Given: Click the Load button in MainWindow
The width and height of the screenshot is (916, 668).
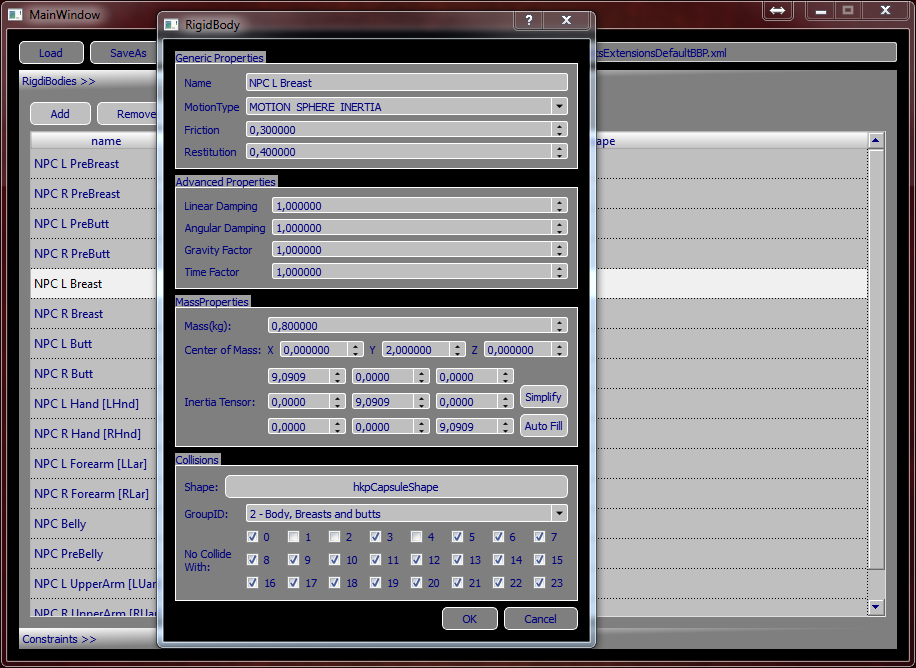Looking at the screenshot, I should tap(51, 53).
